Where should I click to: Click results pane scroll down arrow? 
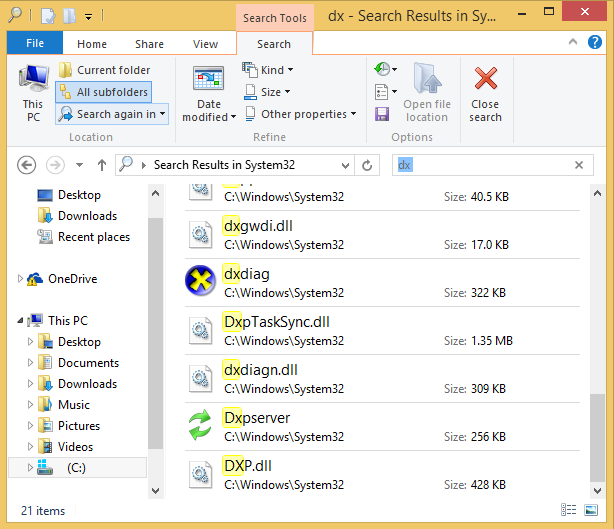tap(598, 490)
